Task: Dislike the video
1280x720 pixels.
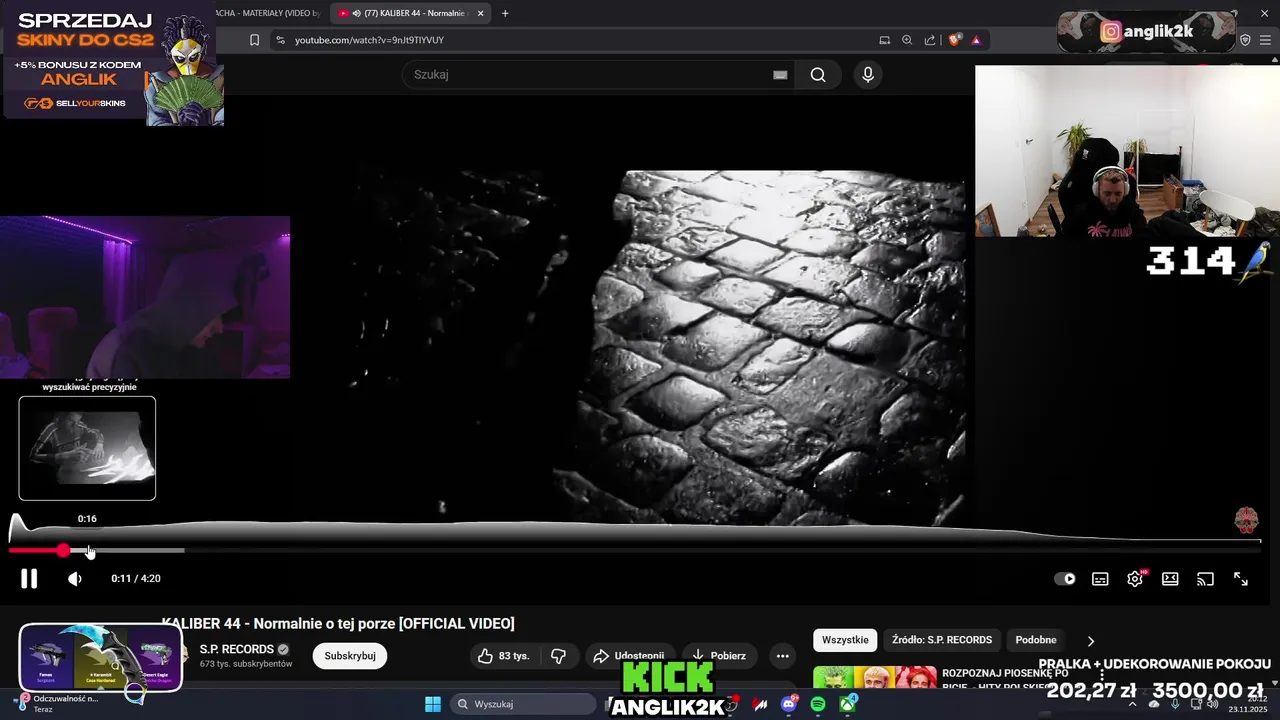Action: pyautogui.click(x=559, y=656)
